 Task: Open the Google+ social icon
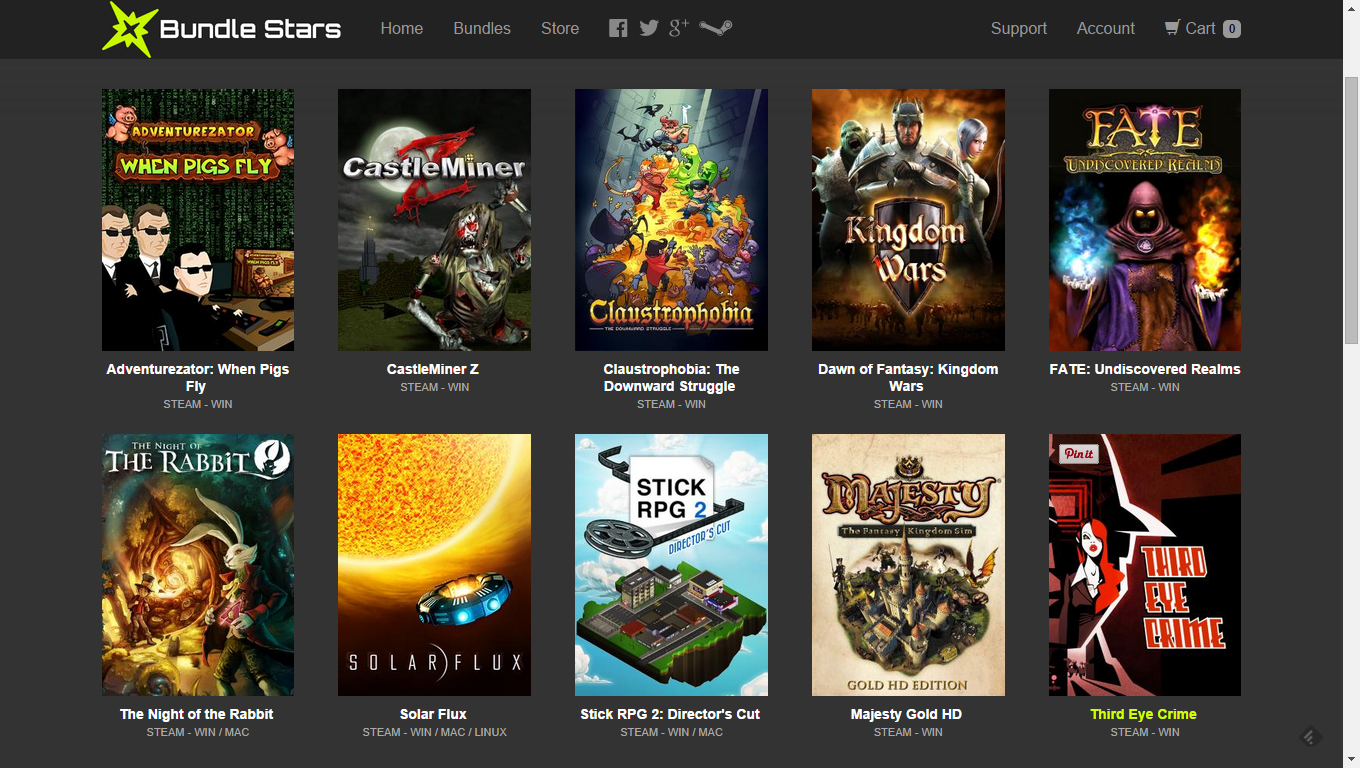click(679, 28)
